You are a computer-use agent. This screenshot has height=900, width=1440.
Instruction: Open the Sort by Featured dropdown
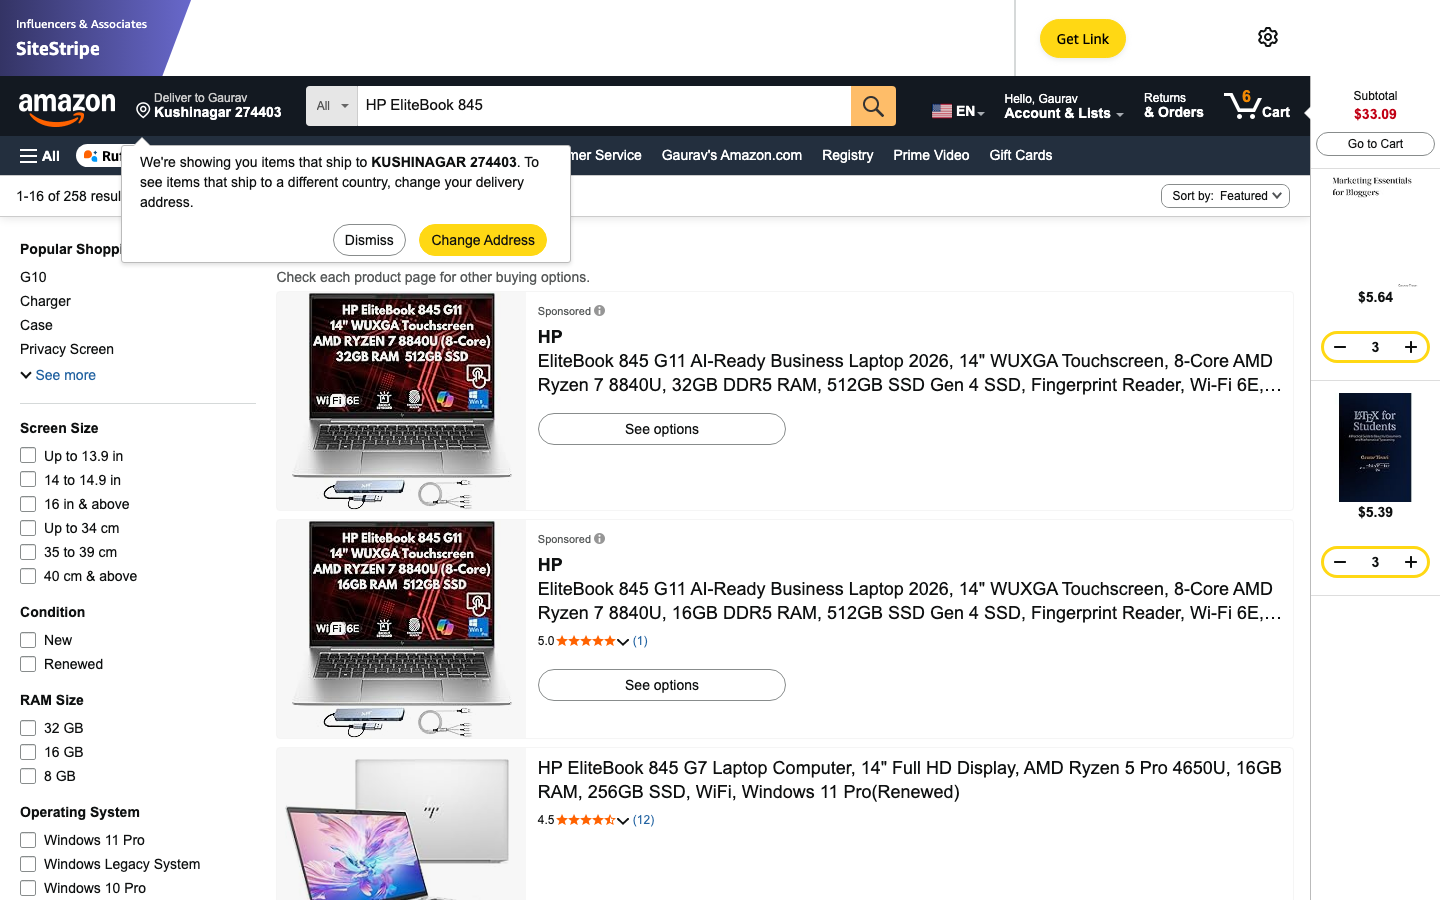[1225, 196]
